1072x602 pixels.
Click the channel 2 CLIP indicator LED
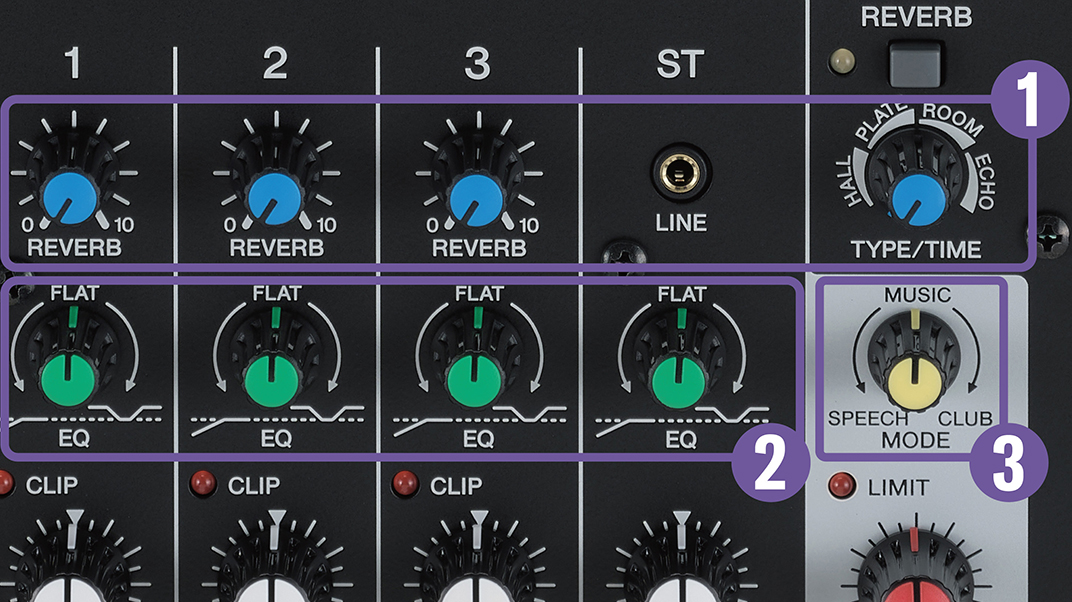tap(203, 483)
